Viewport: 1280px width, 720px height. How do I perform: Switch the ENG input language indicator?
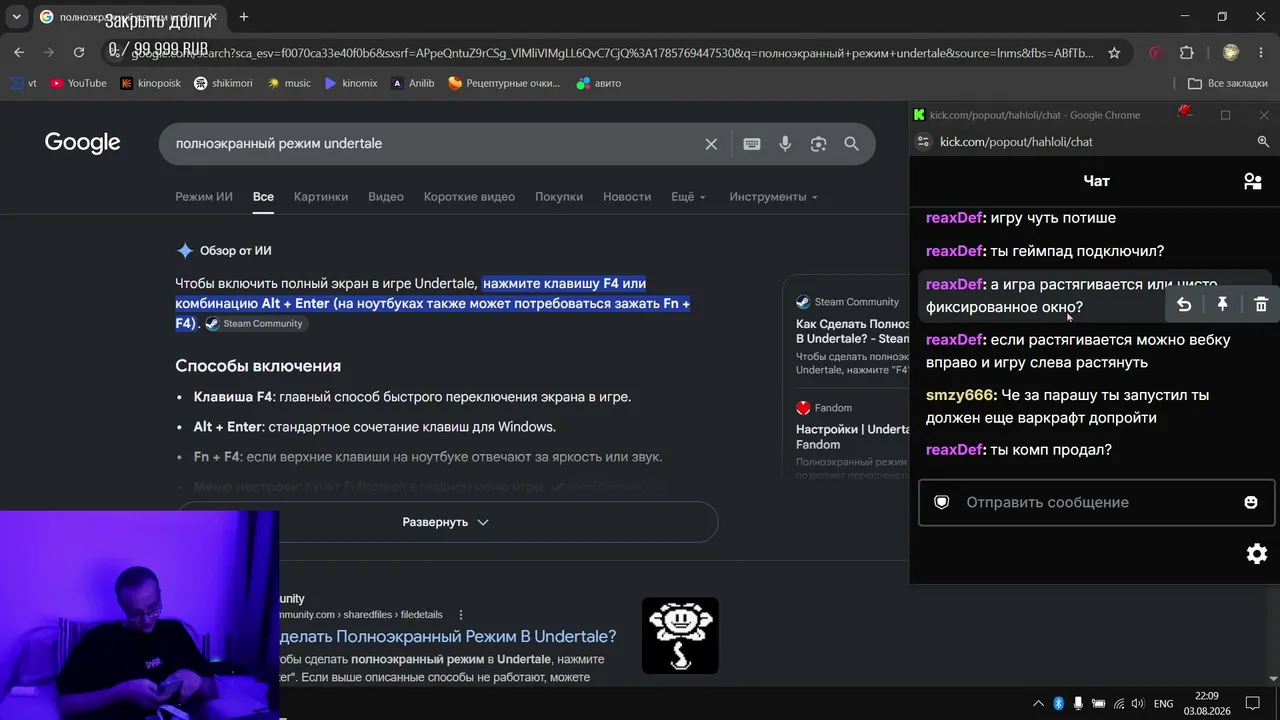pyautogui.click(x=1164, y=704)
